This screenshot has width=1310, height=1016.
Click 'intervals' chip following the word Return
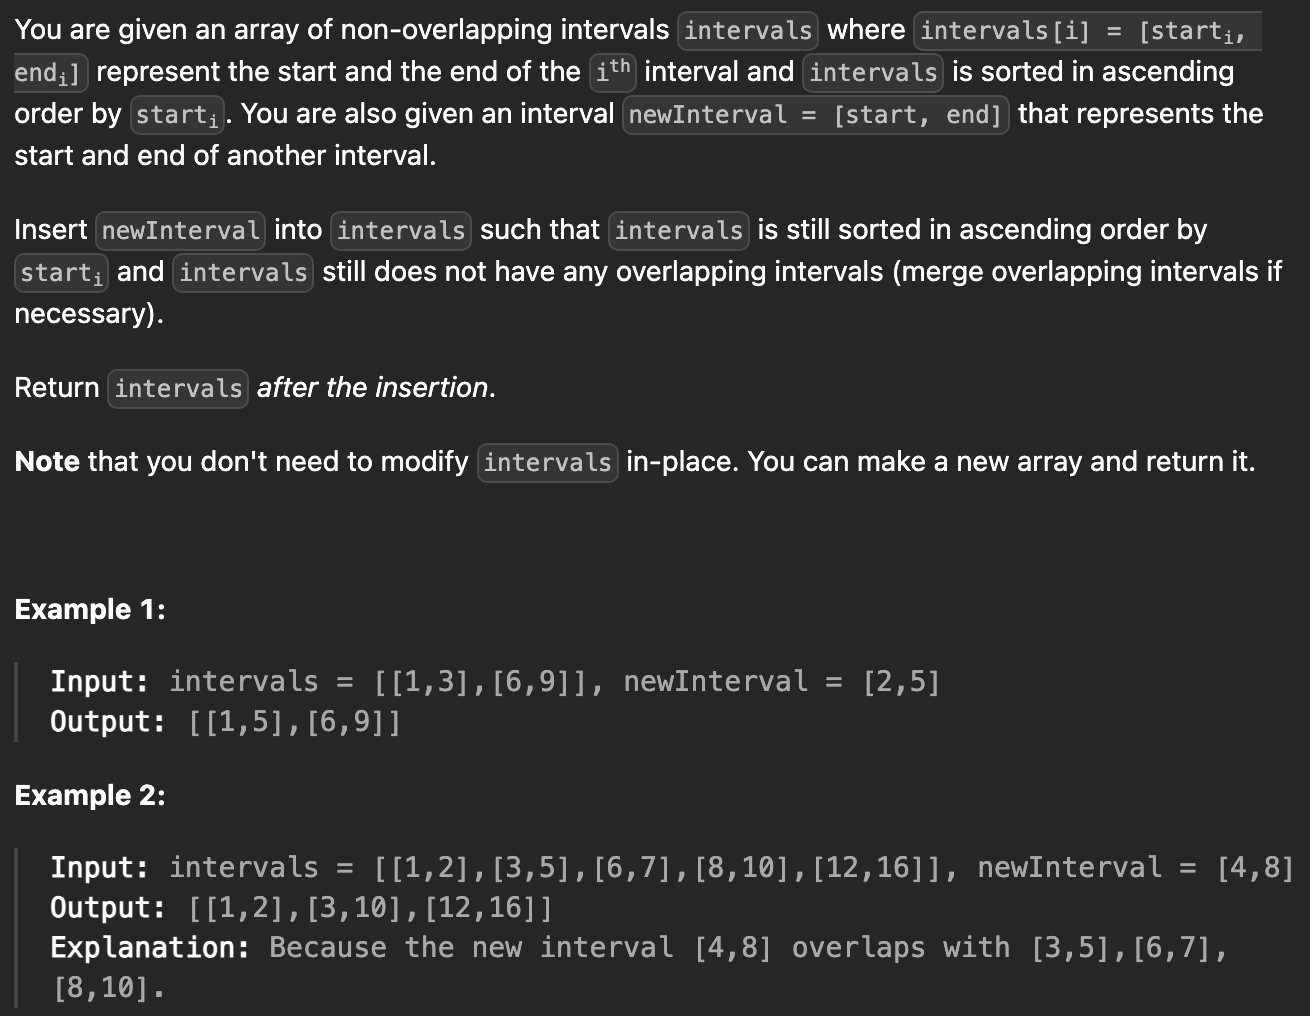pos(178,389)
